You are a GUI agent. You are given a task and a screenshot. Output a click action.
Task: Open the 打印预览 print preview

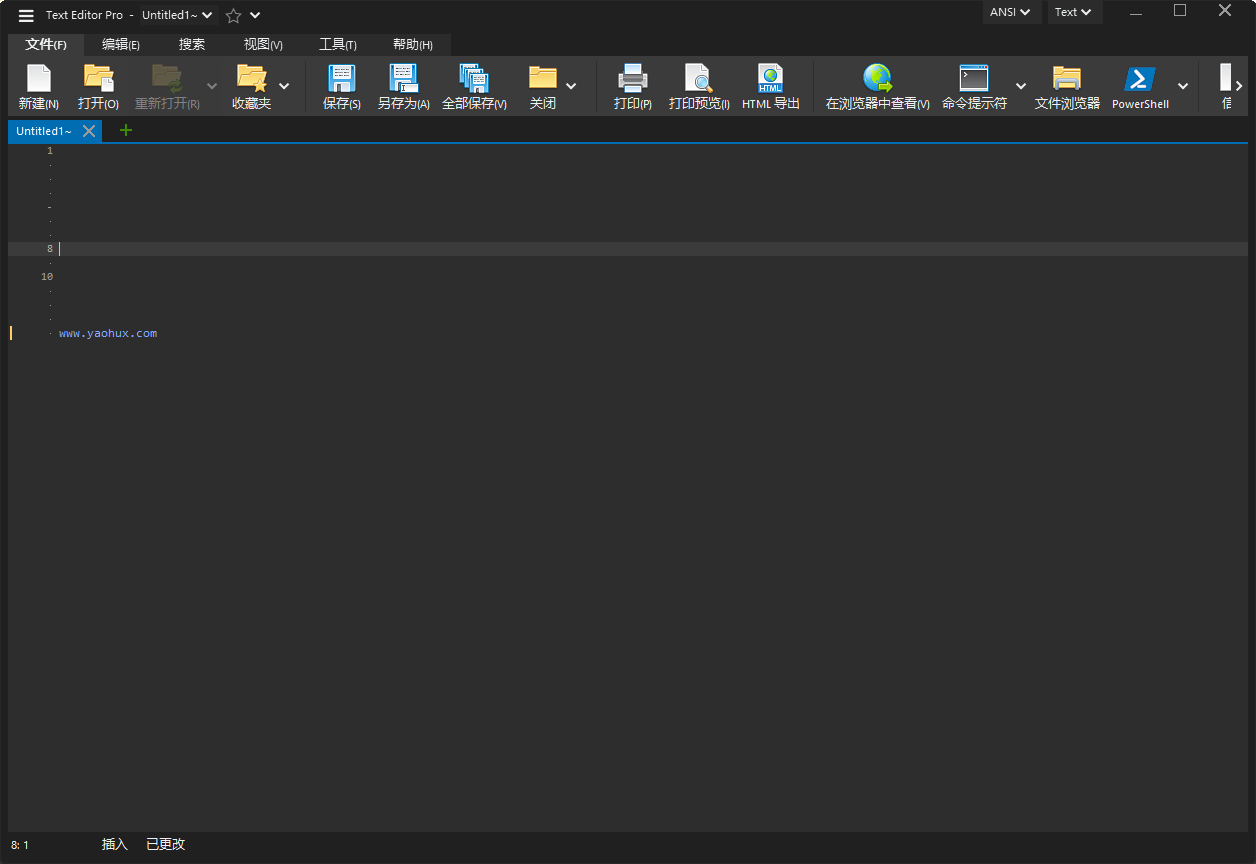coord(698,86)
